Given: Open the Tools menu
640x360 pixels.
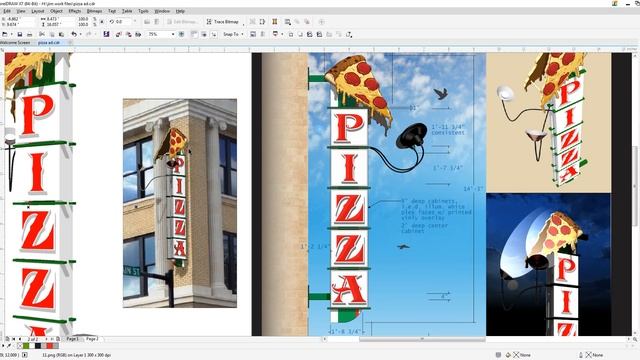Looking at the screenshot, I should 143,11.
